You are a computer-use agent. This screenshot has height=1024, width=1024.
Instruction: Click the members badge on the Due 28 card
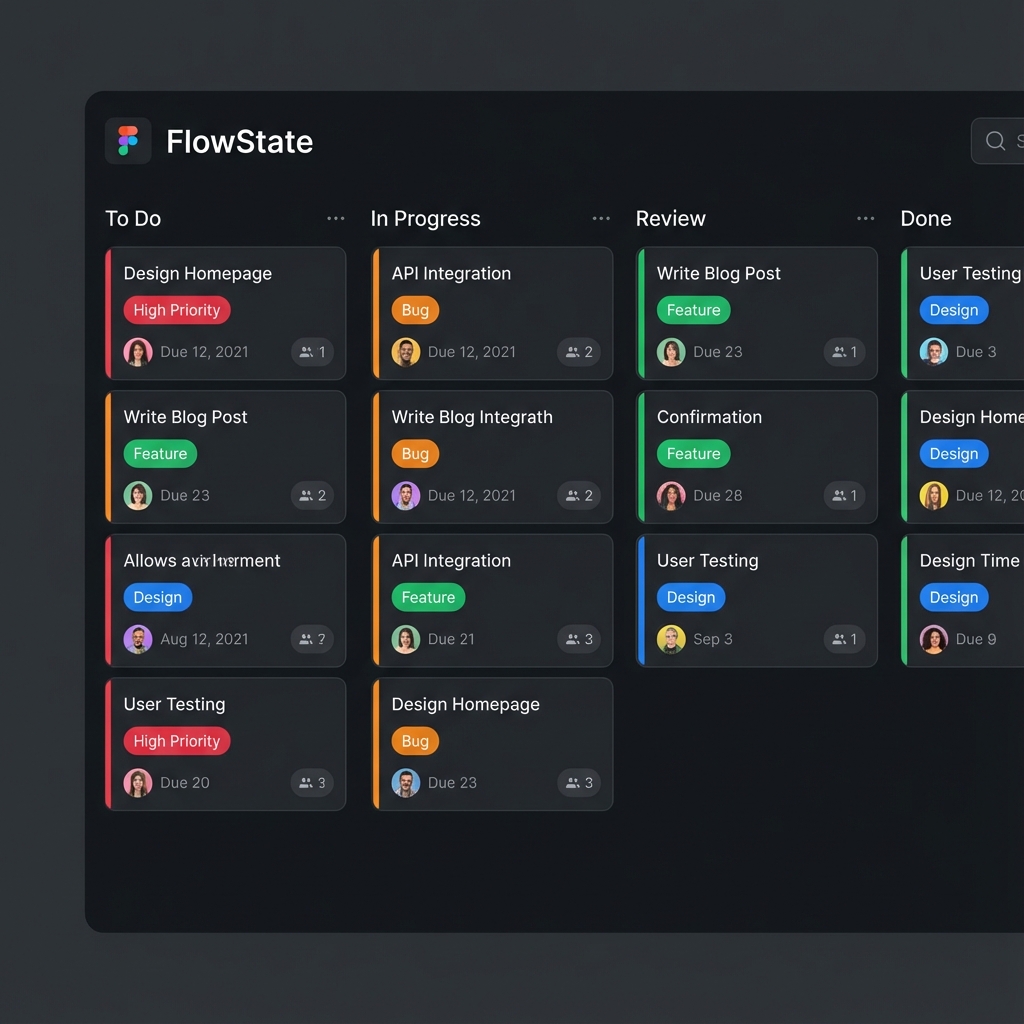click(x=844, y=496)
